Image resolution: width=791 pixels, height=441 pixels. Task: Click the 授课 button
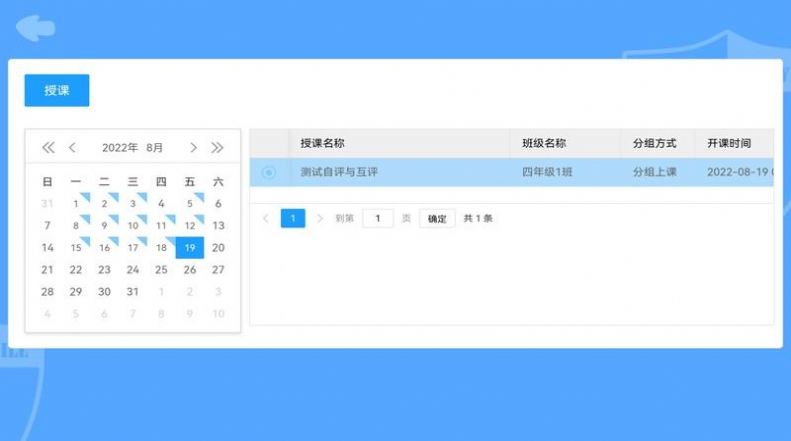pos(57,90)
